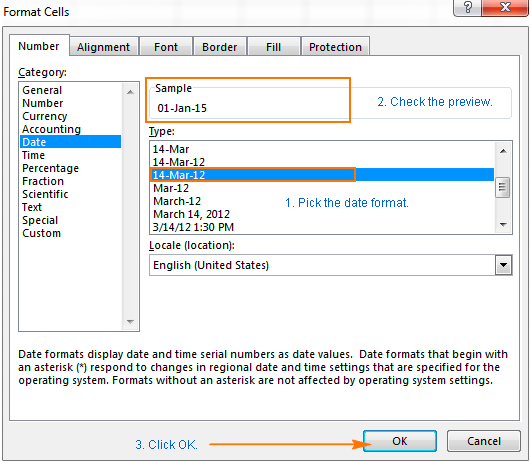Open the English (United States) locale combo box

(x=331, y=265)
